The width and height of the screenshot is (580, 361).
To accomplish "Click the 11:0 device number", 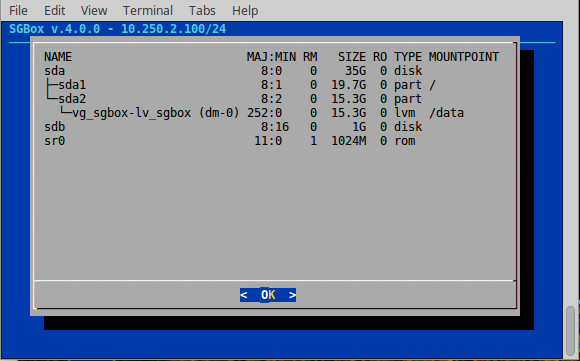I will (x=268, y=141).
